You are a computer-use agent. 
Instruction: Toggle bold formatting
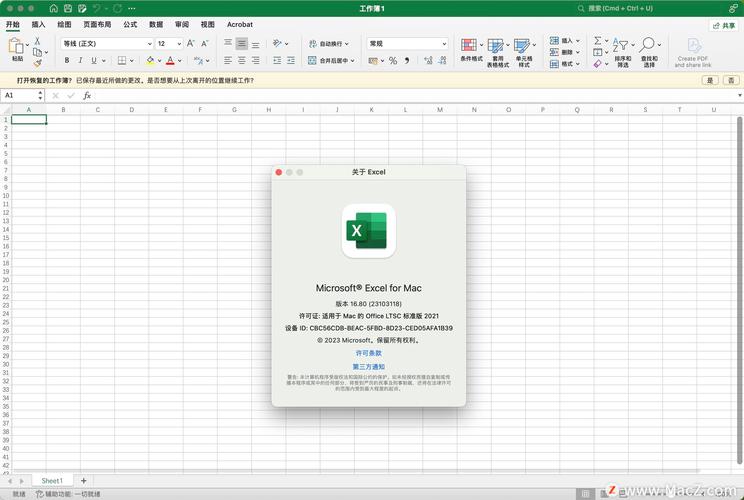click(67, 60)
